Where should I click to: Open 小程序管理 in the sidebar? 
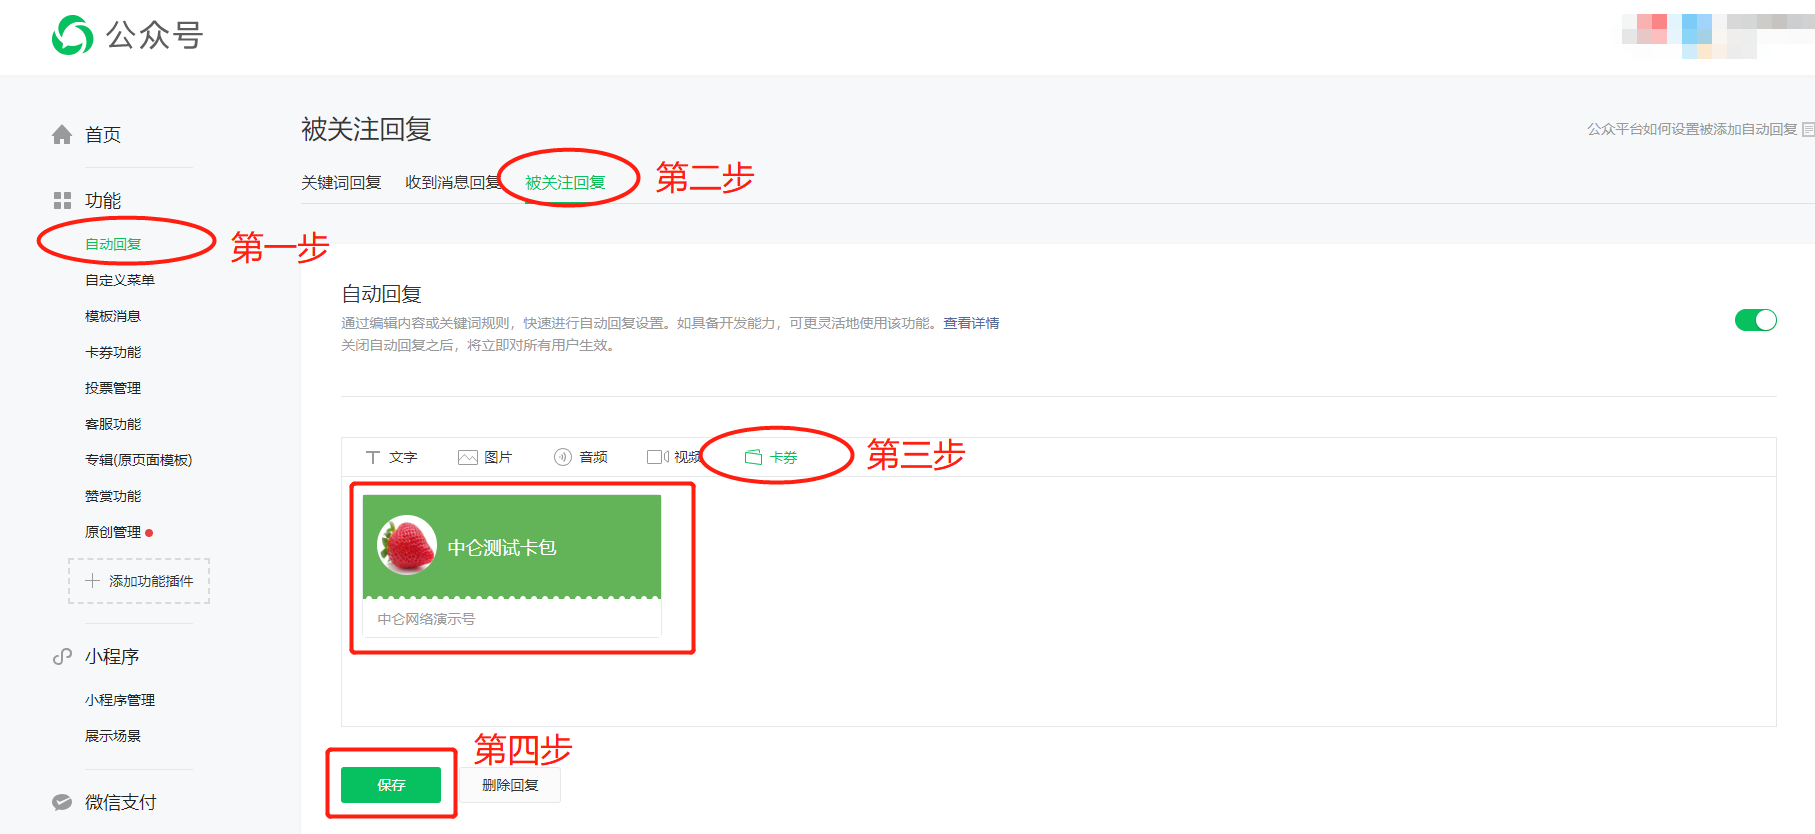tap(120, 700)
